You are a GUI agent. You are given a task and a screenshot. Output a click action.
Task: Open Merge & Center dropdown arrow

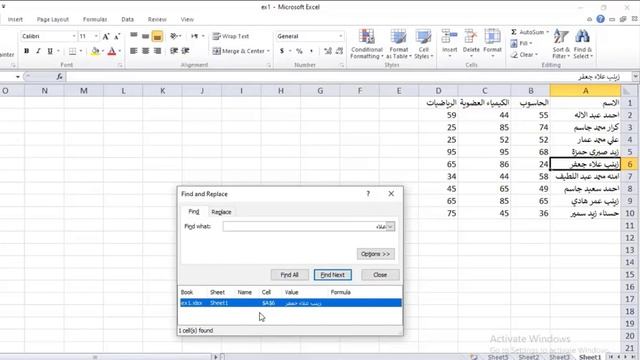(268, 51)
